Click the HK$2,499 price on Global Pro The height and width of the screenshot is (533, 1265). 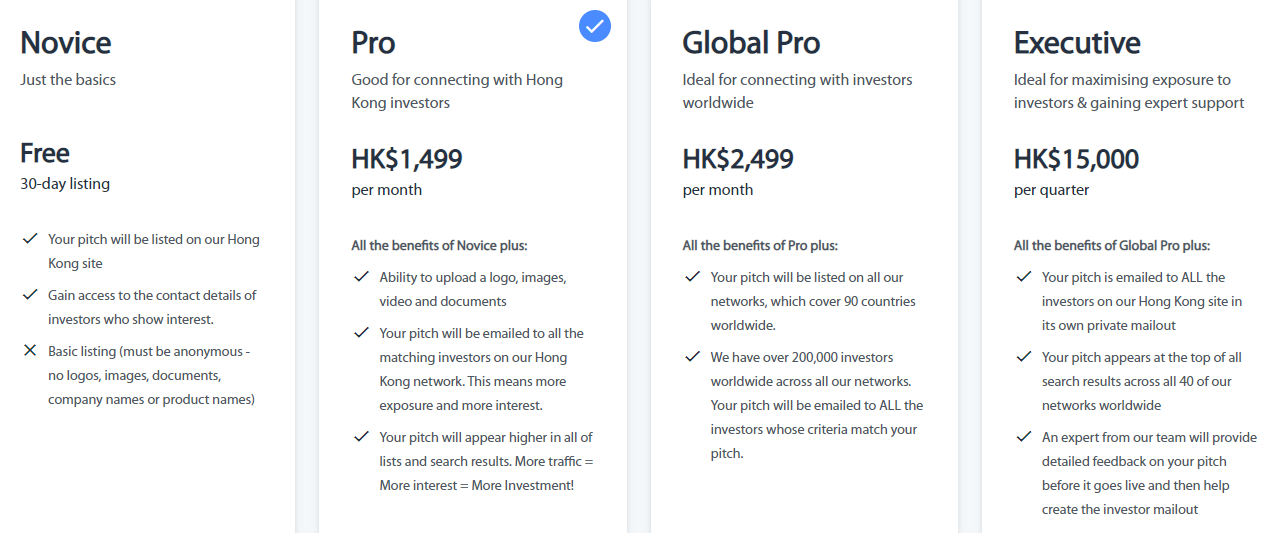(738, 159)
